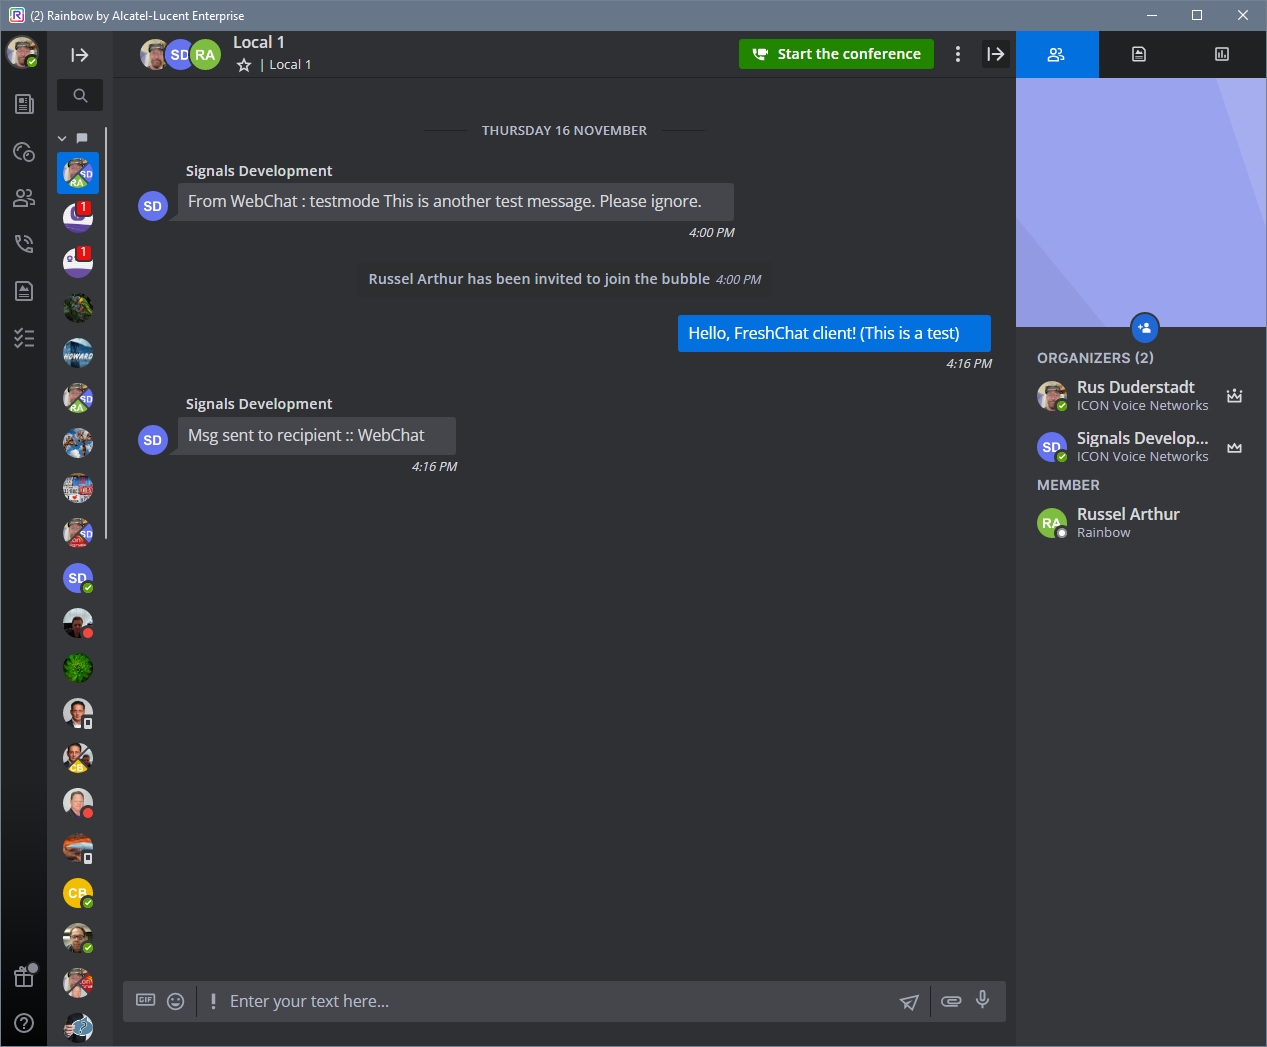Screen dimensions: 1267x1047
Task: Collapse the right details panel arrow
Action: coord(995,54)
